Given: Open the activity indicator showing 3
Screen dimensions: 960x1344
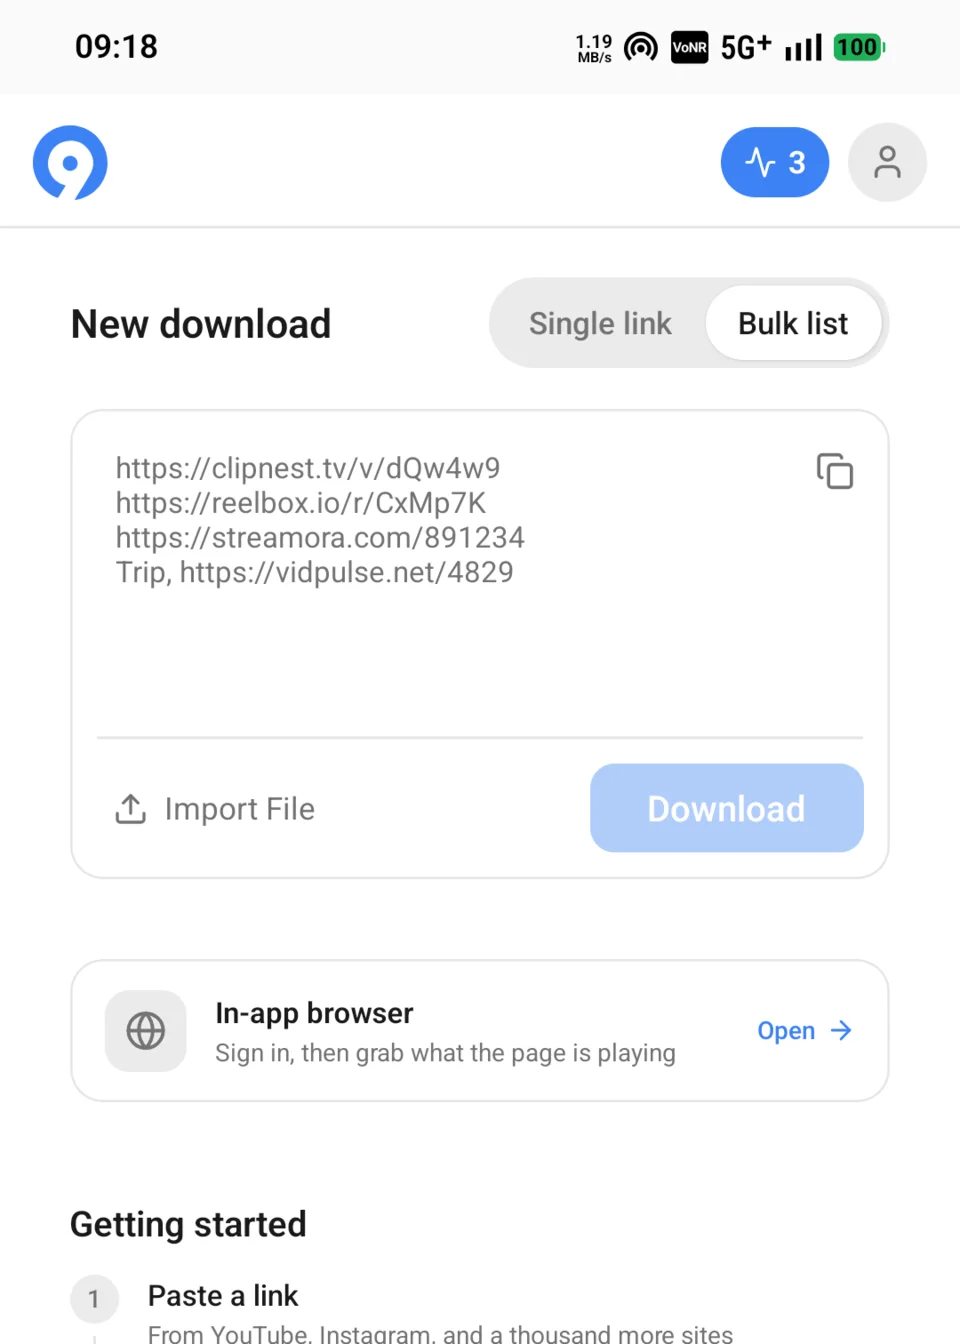Looking at the screenshot, I should pos(775,162).
